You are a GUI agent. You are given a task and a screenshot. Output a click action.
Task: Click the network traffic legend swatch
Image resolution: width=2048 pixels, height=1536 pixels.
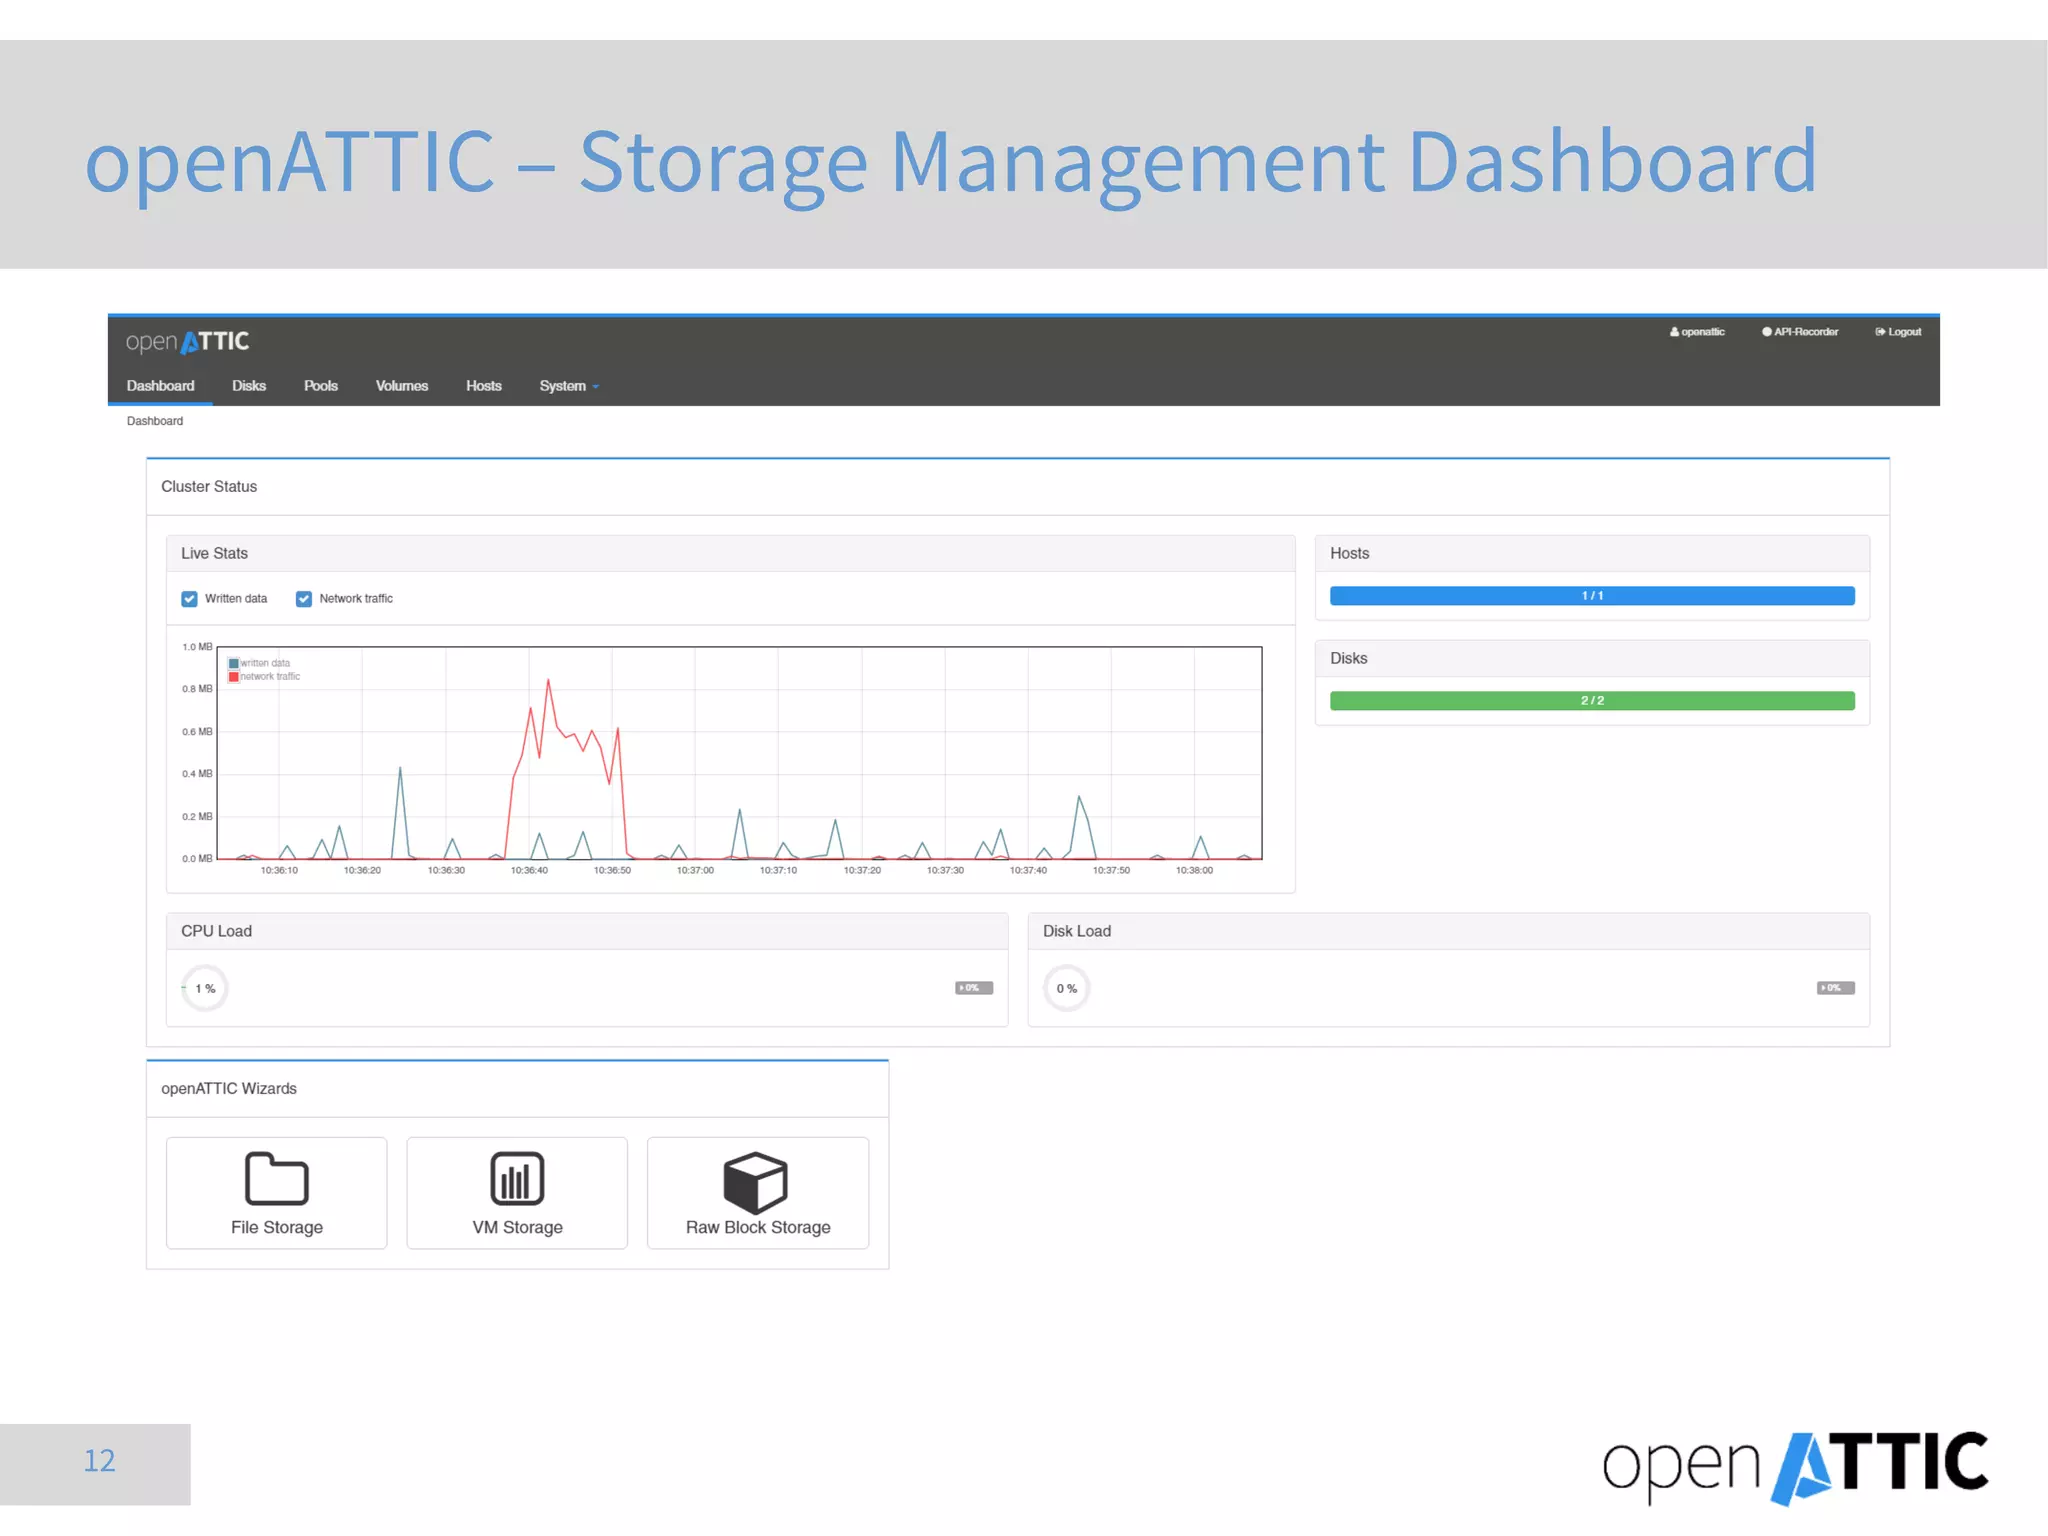234,677
